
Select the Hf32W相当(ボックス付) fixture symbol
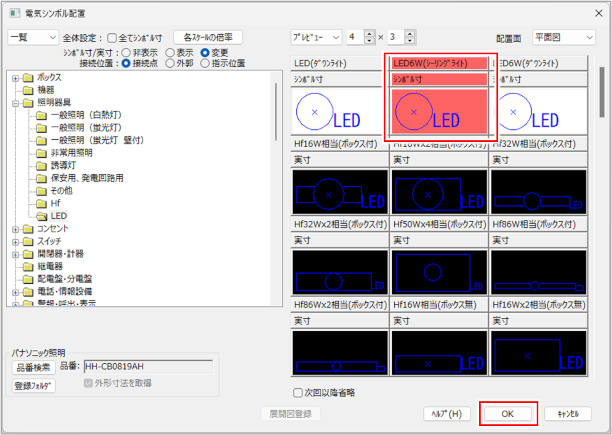(537, 190)
